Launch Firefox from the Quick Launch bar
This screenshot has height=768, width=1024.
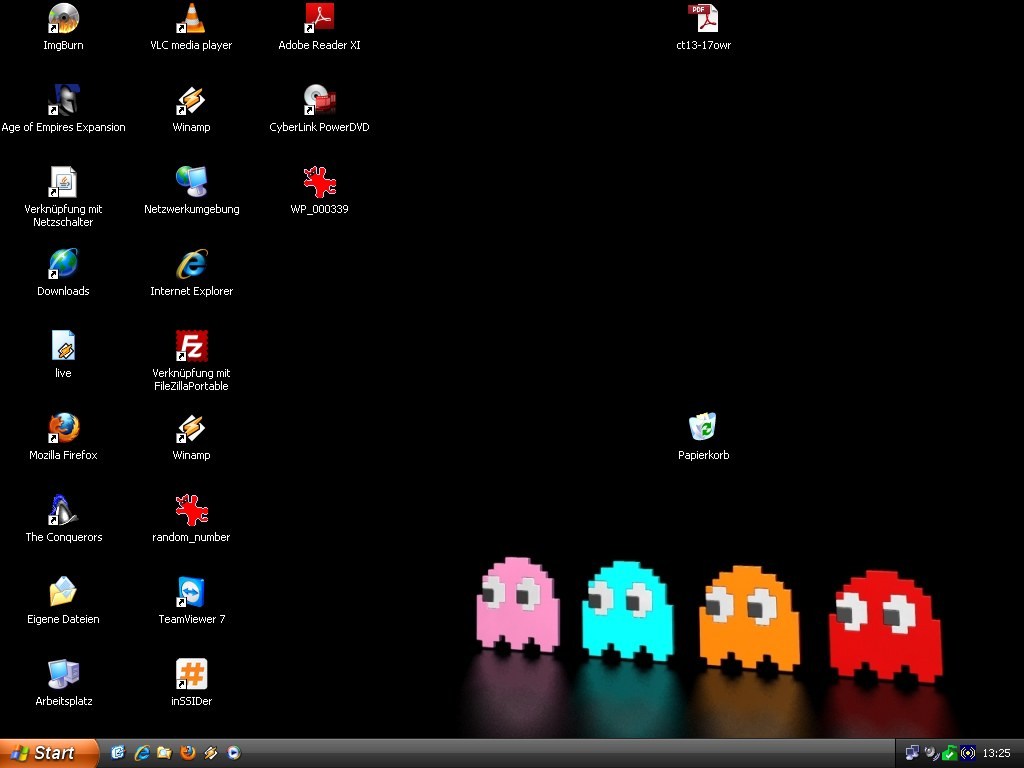[x=187, y=753]
